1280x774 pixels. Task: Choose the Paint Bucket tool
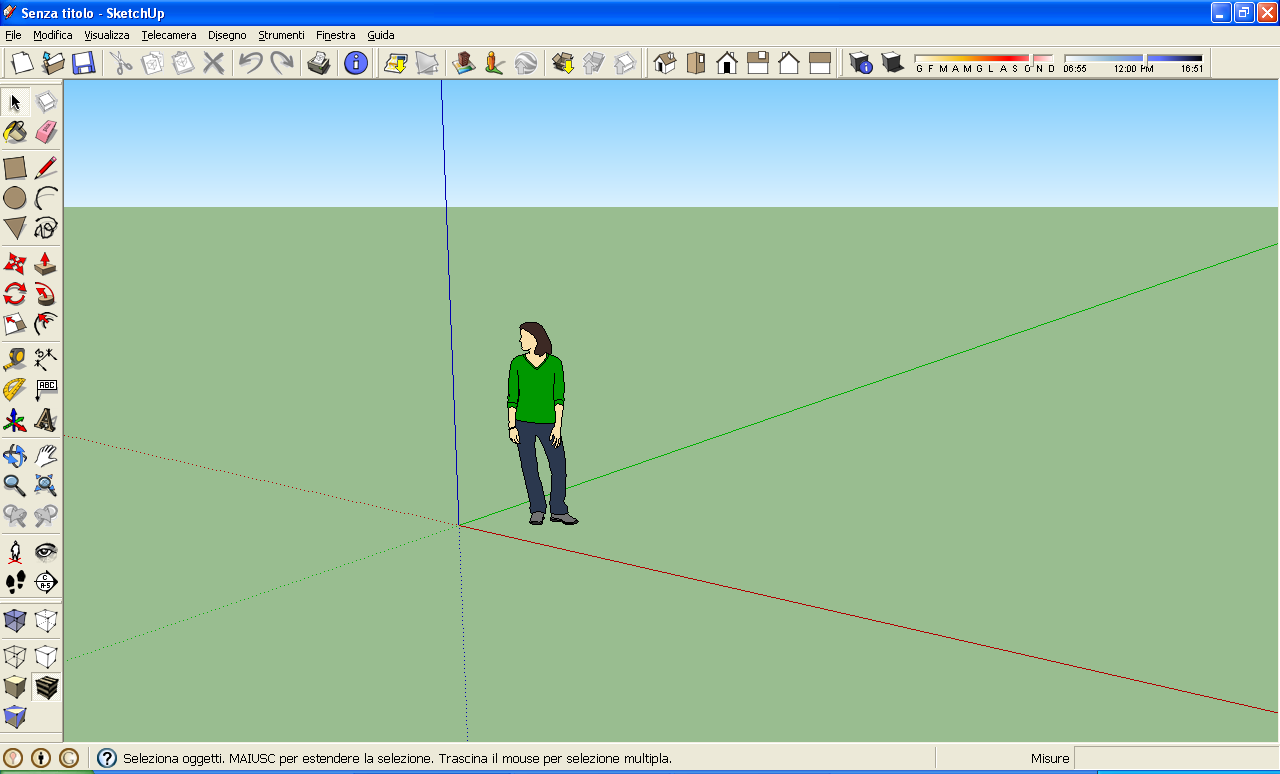pyautogui.click(x=15, y=132)
